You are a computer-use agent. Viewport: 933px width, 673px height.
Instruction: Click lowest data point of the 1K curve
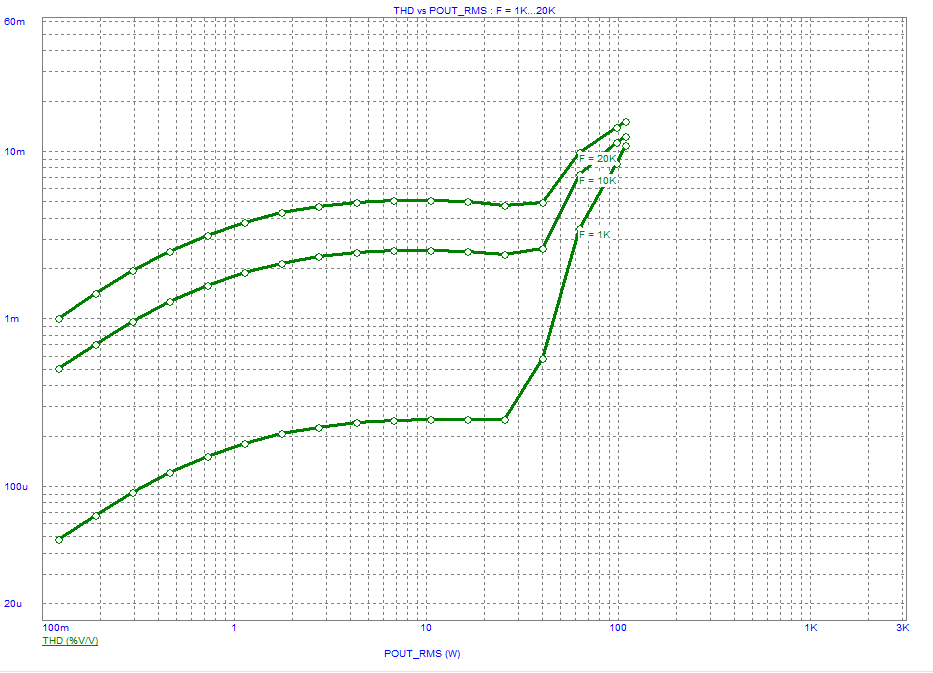pyautogui.click(x=59, y=540)
